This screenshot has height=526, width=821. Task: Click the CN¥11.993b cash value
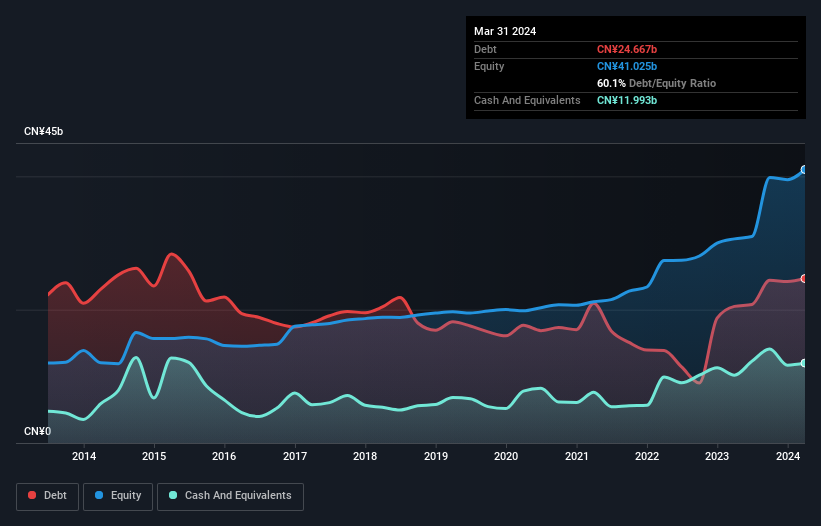(x=627, y=100)
